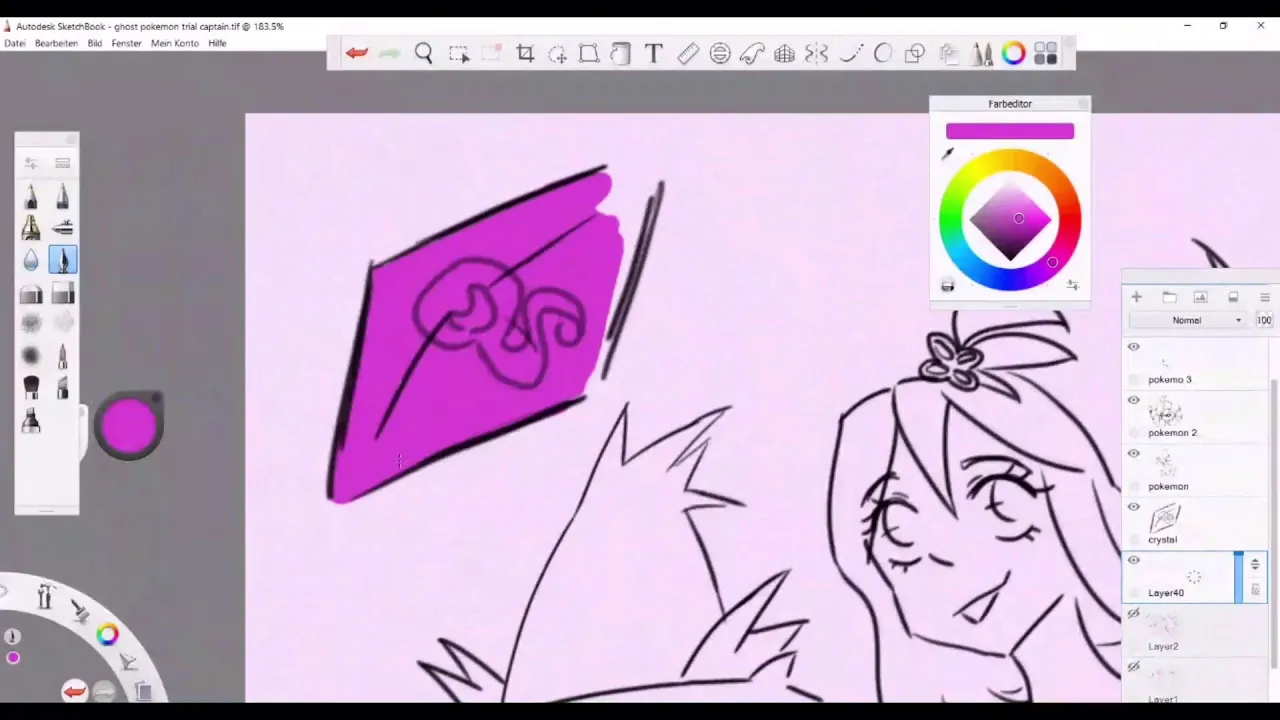Add an image layer
This screenshot has height=720, width=1280.
pos(1201,297)
